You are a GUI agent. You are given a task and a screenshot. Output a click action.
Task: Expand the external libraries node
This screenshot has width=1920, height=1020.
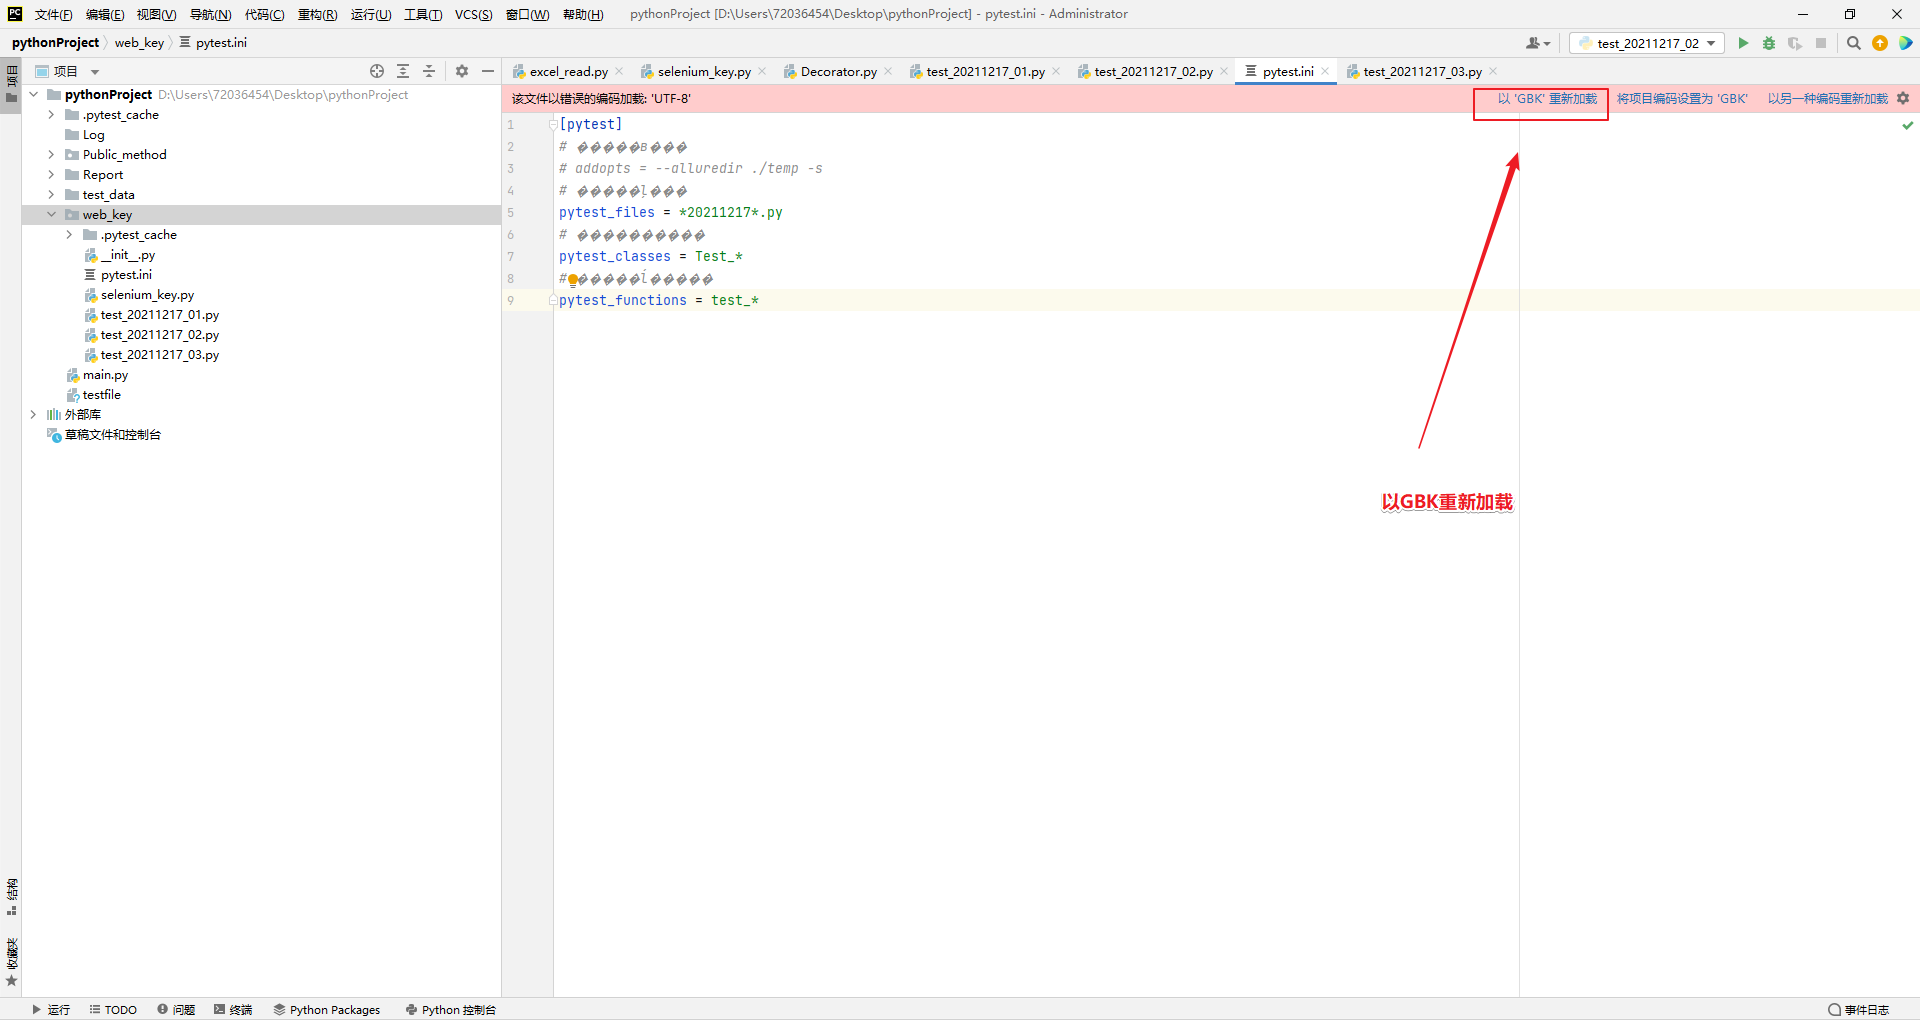33,415
